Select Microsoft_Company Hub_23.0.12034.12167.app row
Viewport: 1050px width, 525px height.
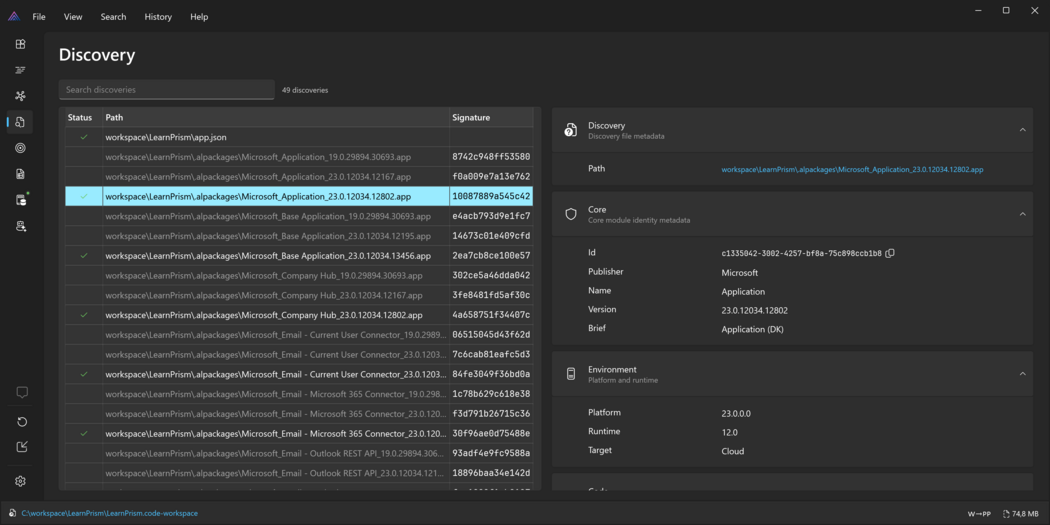299,295
